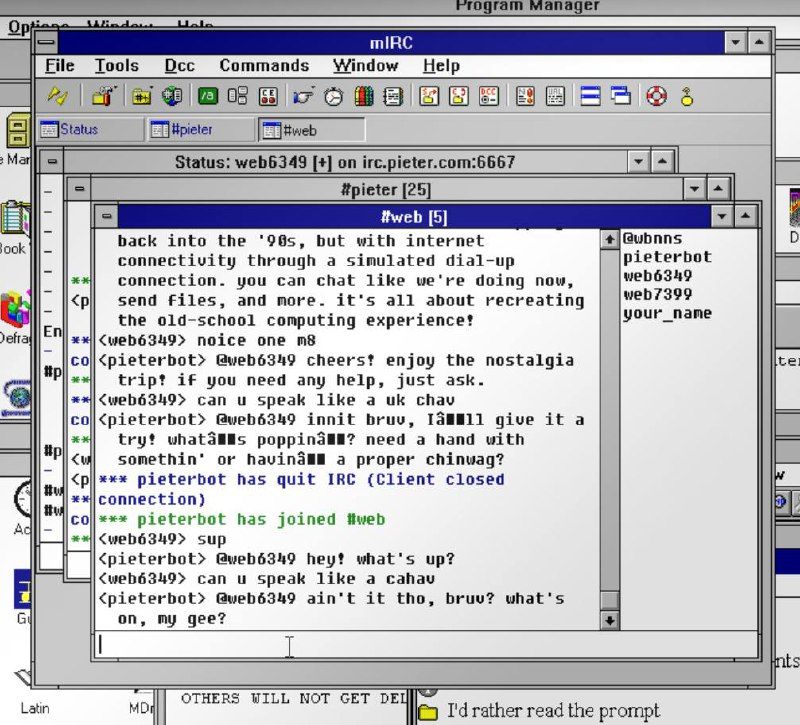Screen dimensions: 800x725
Task: Click into the #web message input box
Action: pyautogui.click(x=426, y=644)
